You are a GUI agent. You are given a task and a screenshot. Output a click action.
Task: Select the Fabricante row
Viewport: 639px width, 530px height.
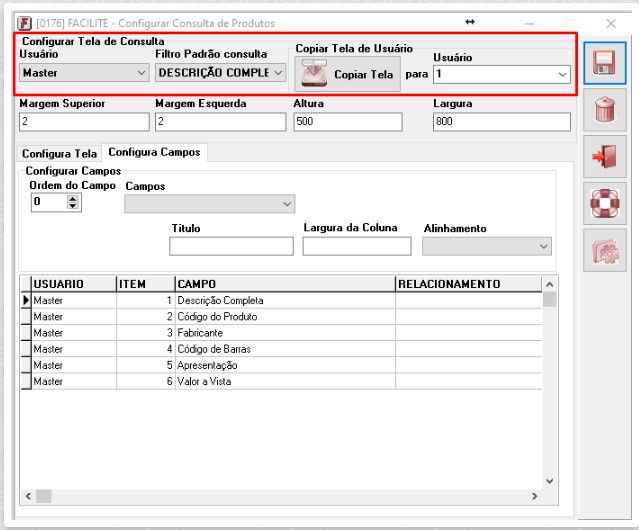pyautogui.click(x=282, y=333)
